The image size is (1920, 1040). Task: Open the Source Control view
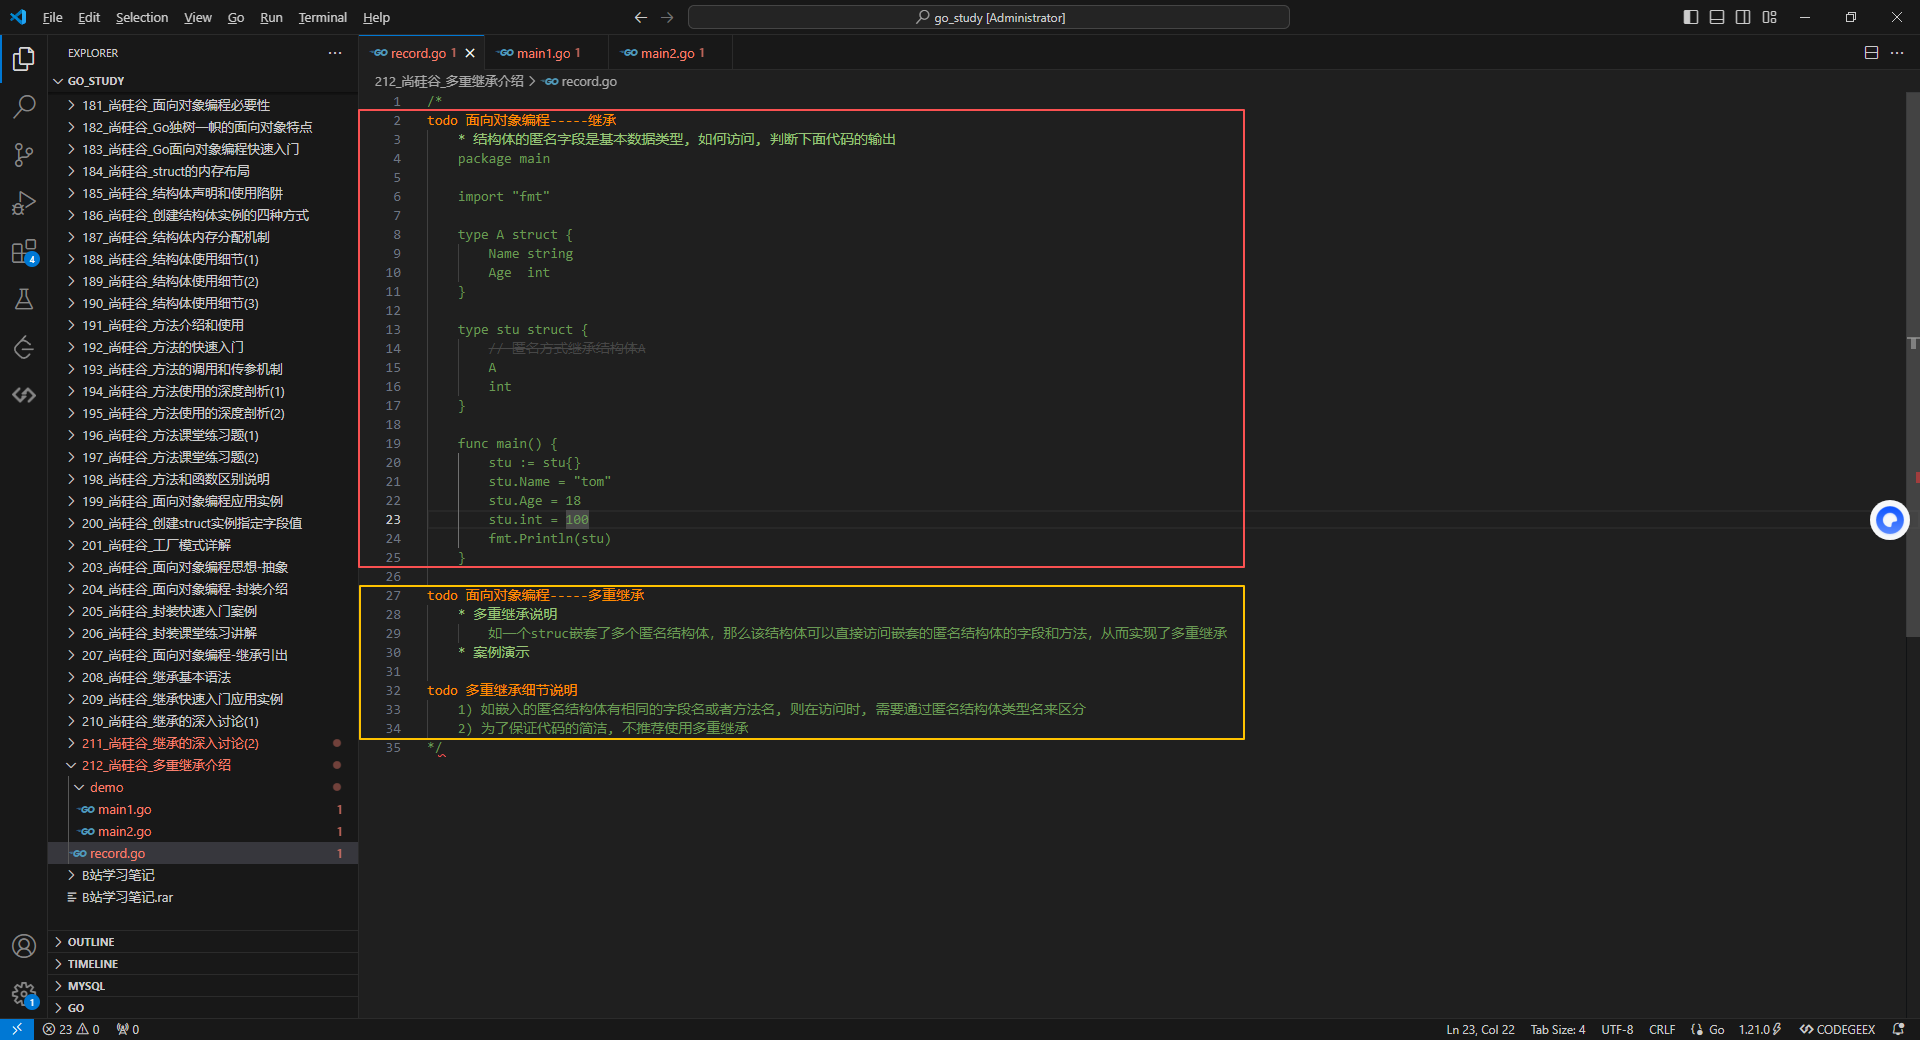[24, 155]
